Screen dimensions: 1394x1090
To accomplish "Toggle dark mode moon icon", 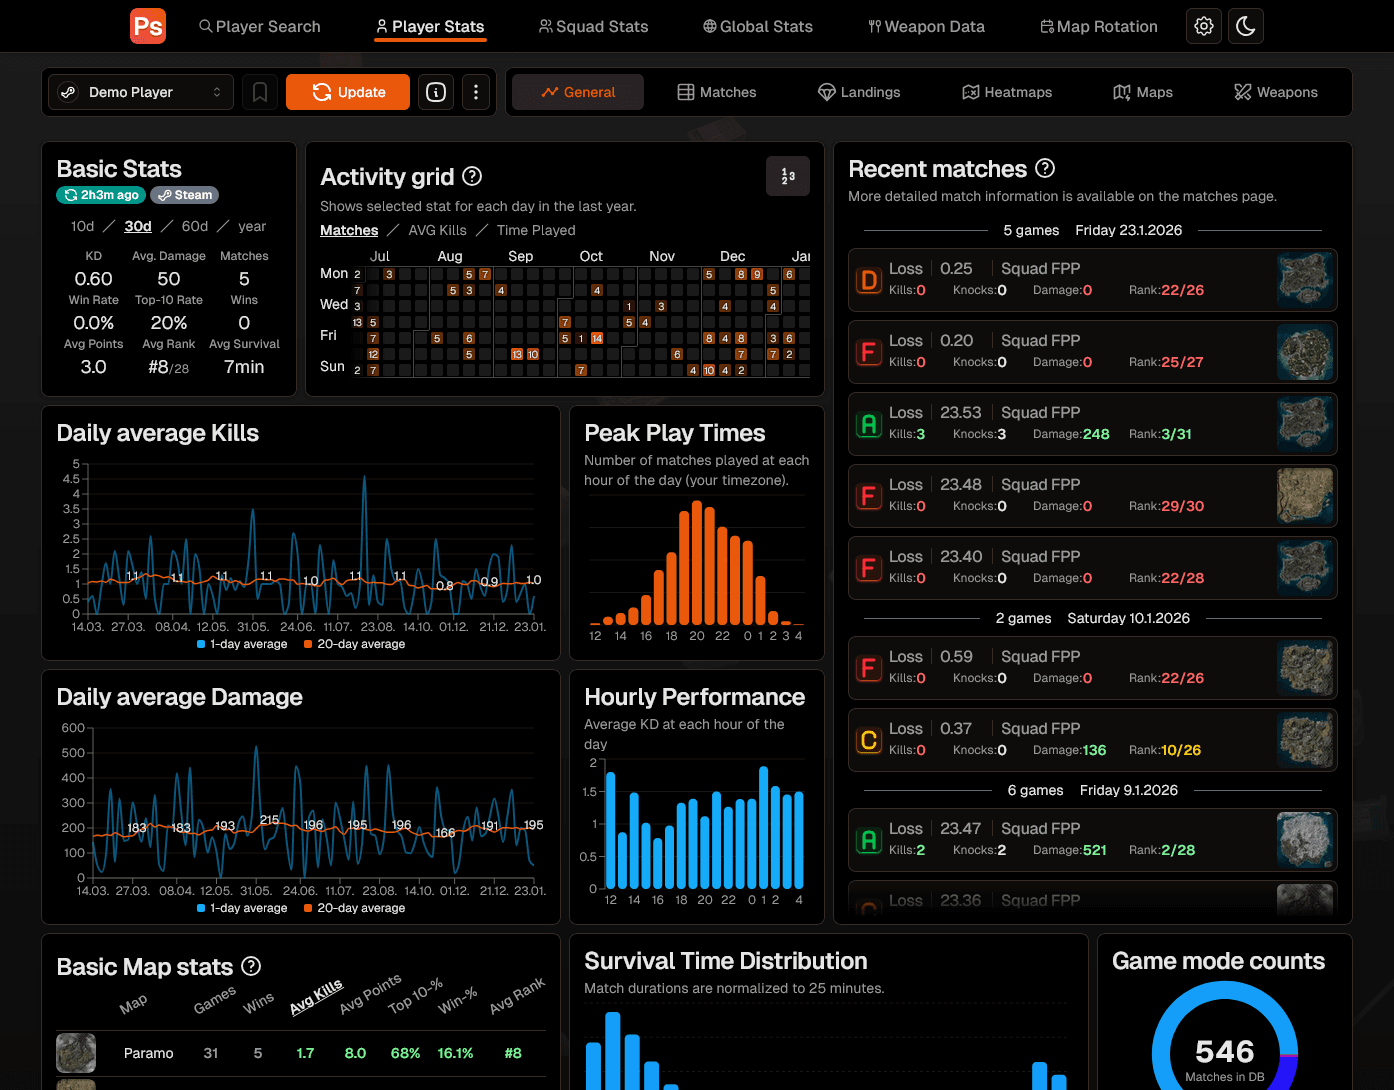I will (x=1245, y=26).
